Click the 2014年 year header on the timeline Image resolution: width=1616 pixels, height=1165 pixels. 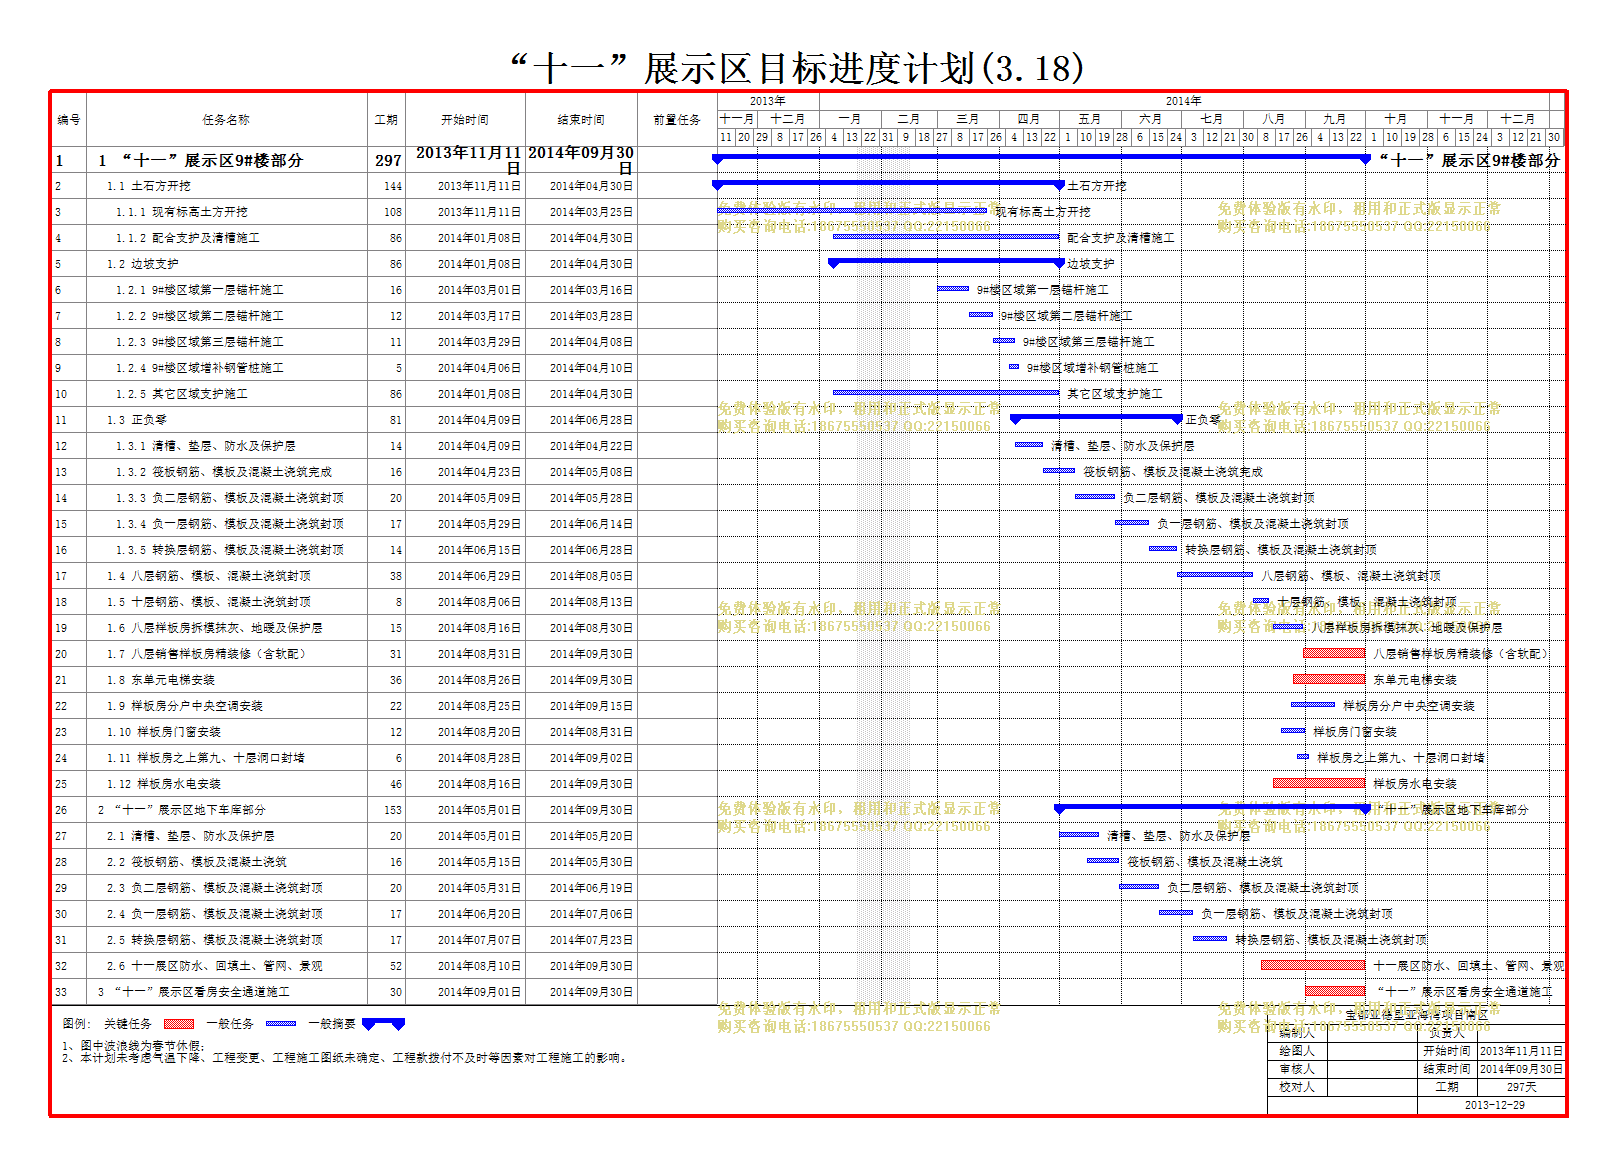click(x=1184, y=101)
